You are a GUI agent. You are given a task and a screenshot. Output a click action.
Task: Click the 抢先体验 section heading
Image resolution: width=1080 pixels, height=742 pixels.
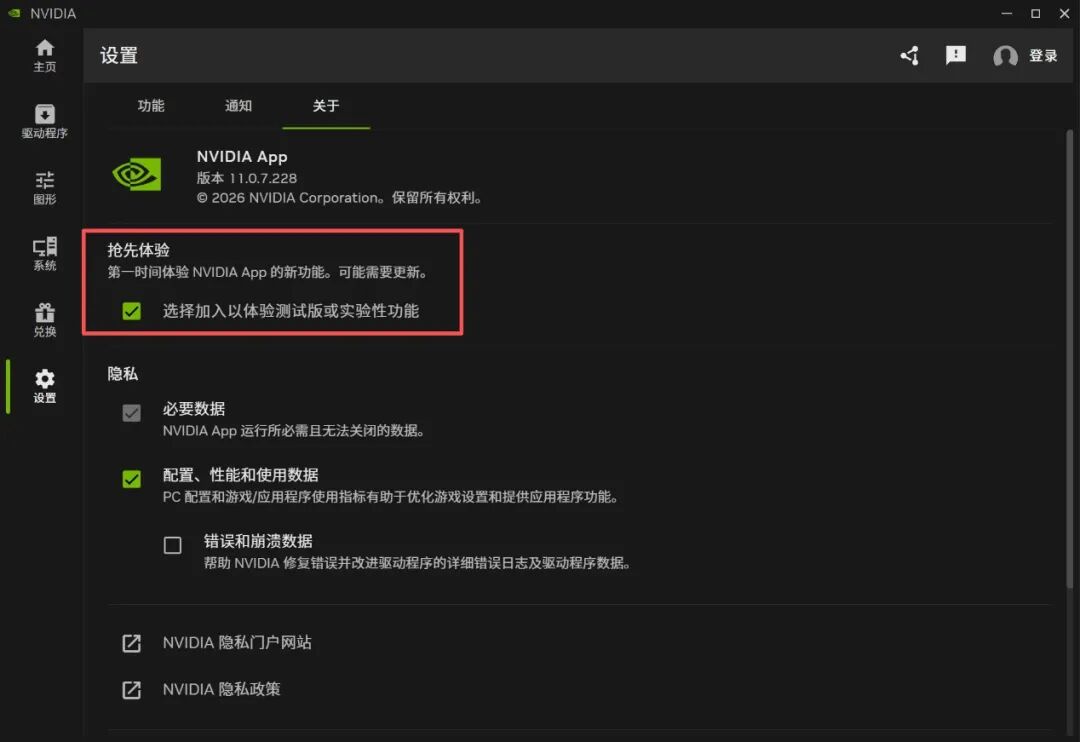click(x=138, y=250)
